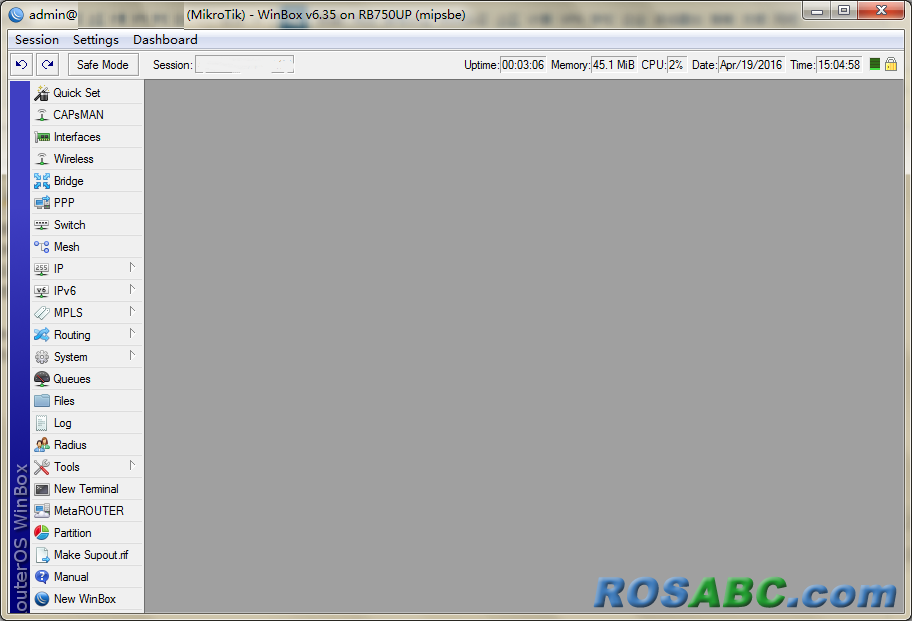Open the Switch menu entry
The image size is (912, 621).
click(x=86, y=225)
